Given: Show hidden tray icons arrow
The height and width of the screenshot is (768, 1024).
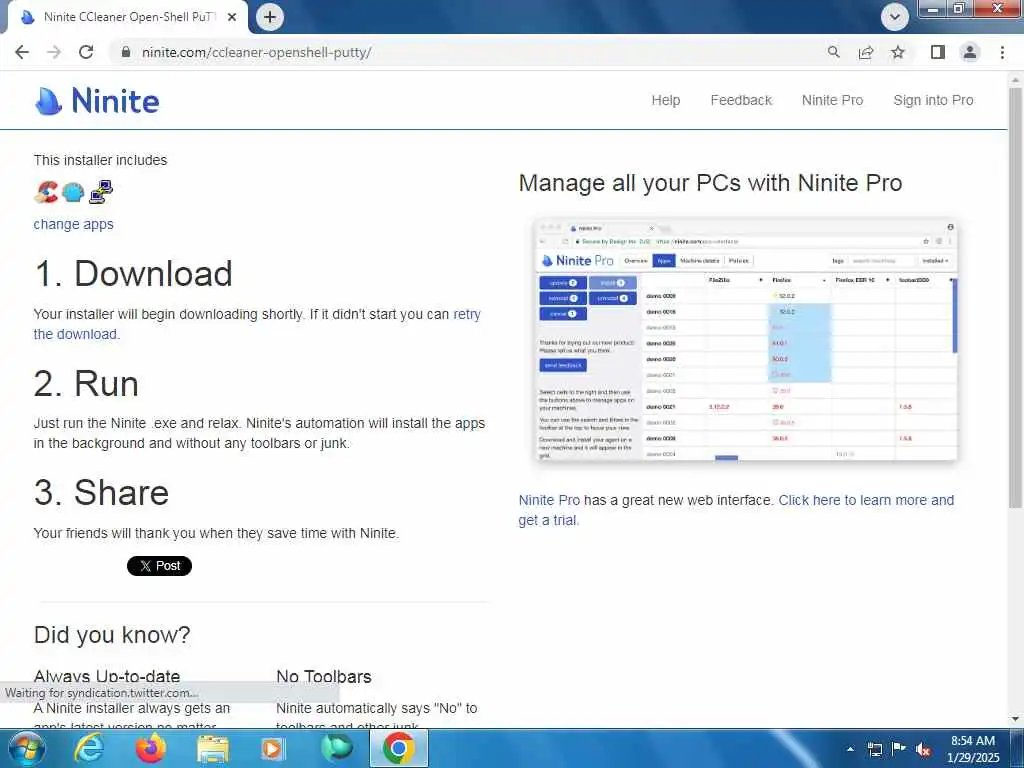Looking at the screenshot, I should [850, 749].
